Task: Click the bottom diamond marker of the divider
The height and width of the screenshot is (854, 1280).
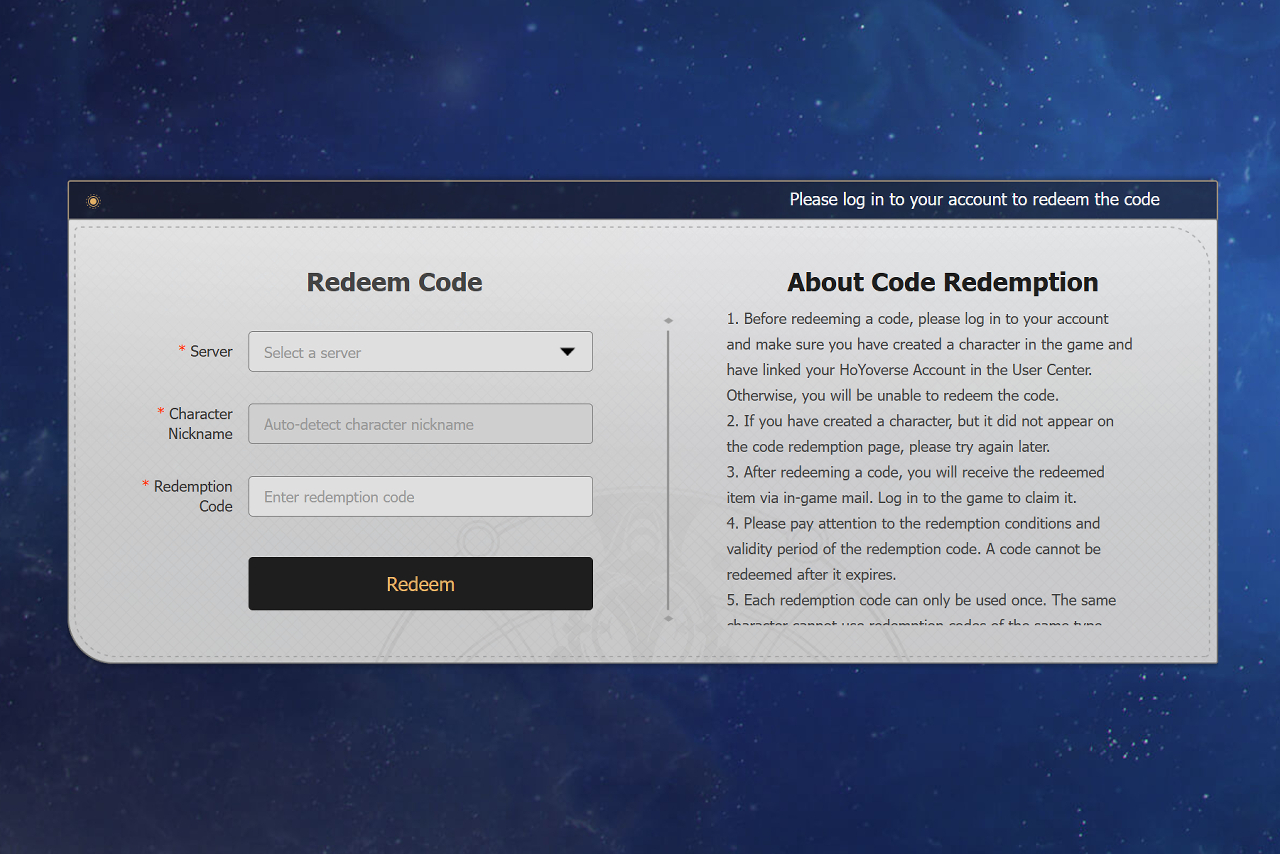Action: tap(668, 618)
